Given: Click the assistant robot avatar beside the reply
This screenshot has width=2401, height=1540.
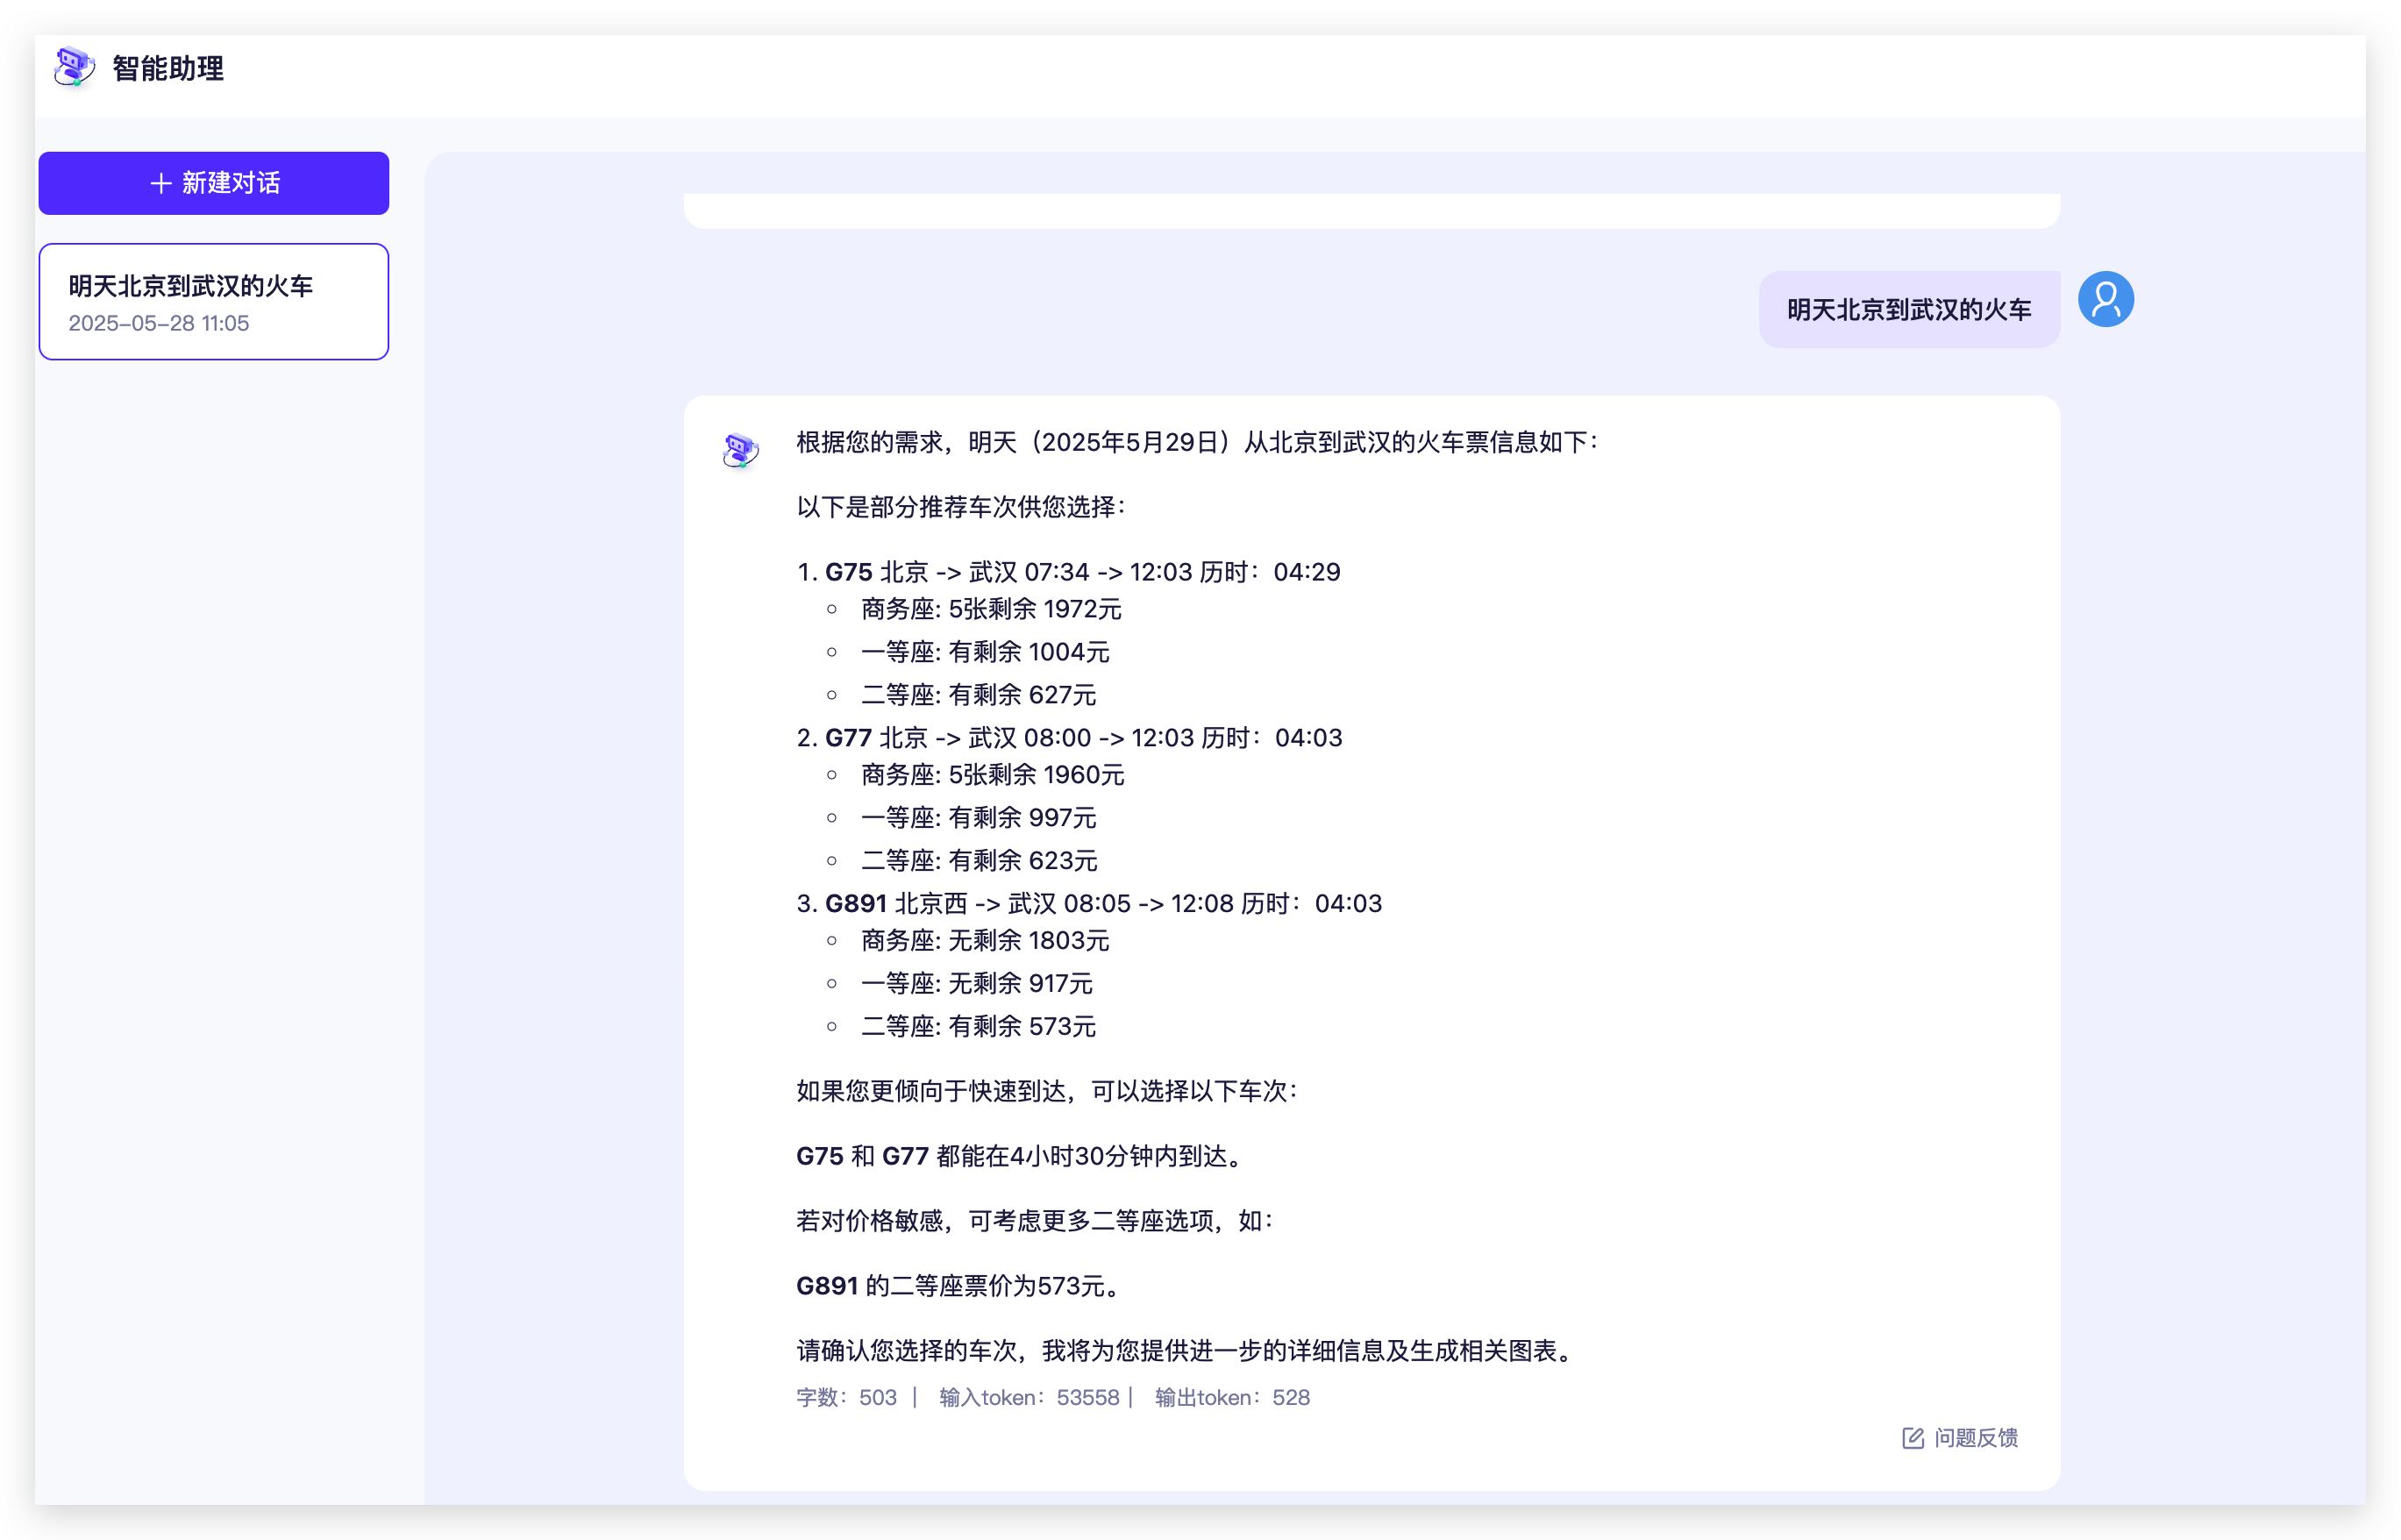Looking at the screenshot, I should (x=741, y=450).
